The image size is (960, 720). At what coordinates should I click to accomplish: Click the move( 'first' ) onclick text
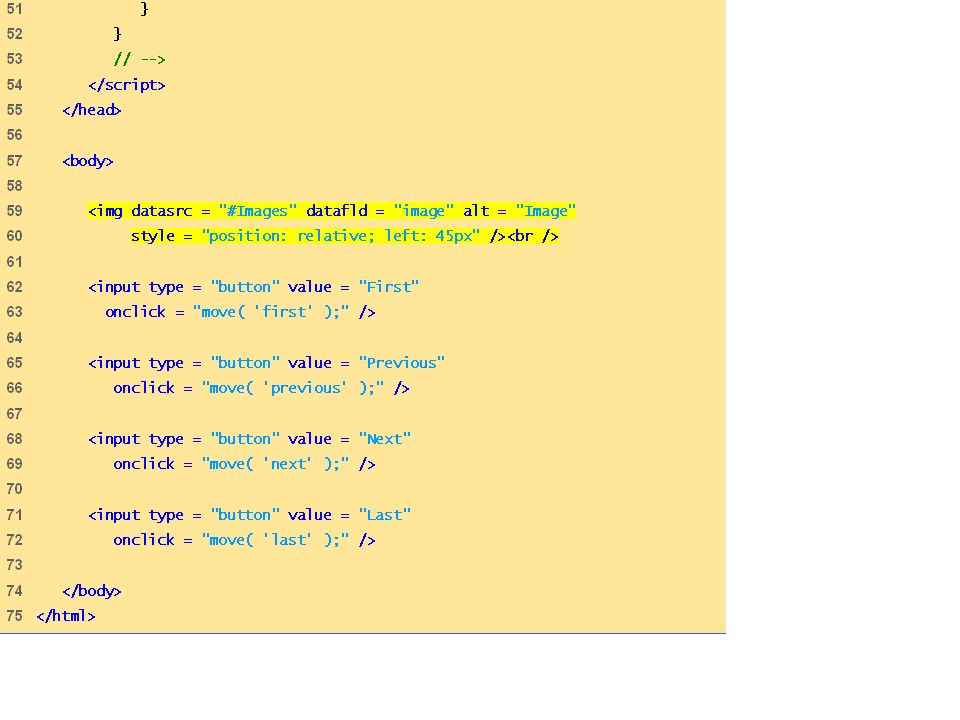click(x=271, y=312)
